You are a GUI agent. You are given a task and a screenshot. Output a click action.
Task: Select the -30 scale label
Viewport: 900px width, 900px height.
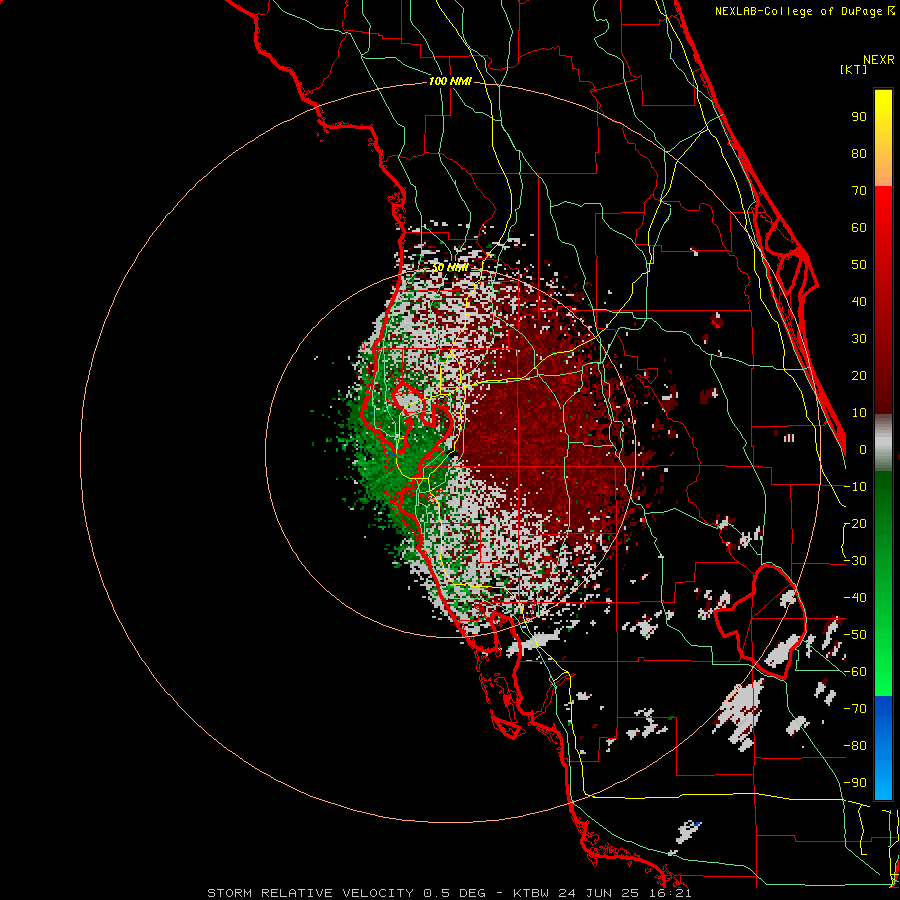coord(855,561)
